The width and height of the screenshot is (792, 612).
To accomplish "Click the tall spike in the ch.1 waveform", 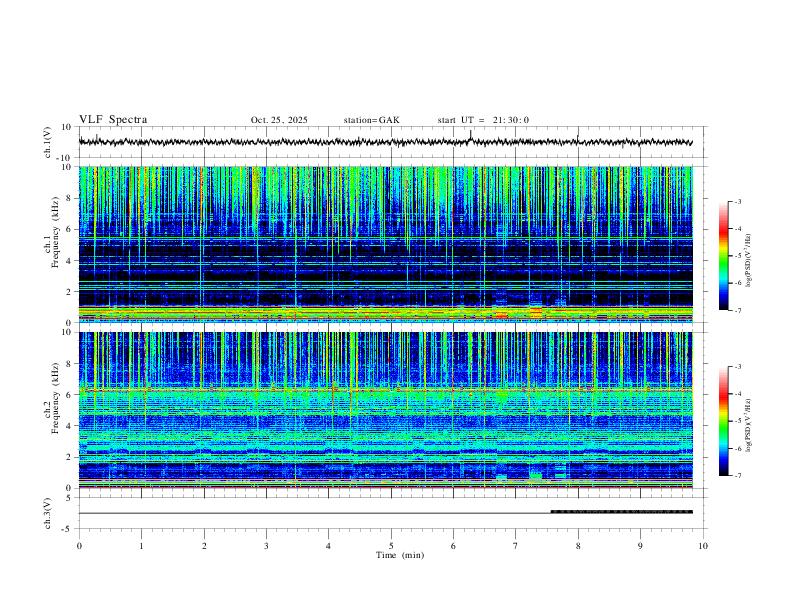I will pos(471,135).
